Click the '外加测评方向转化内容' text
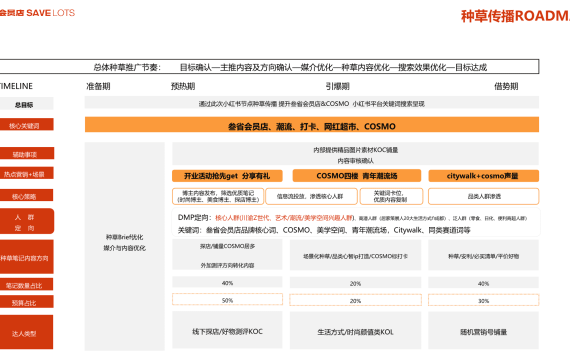570x360 pixels. (227, 265)
